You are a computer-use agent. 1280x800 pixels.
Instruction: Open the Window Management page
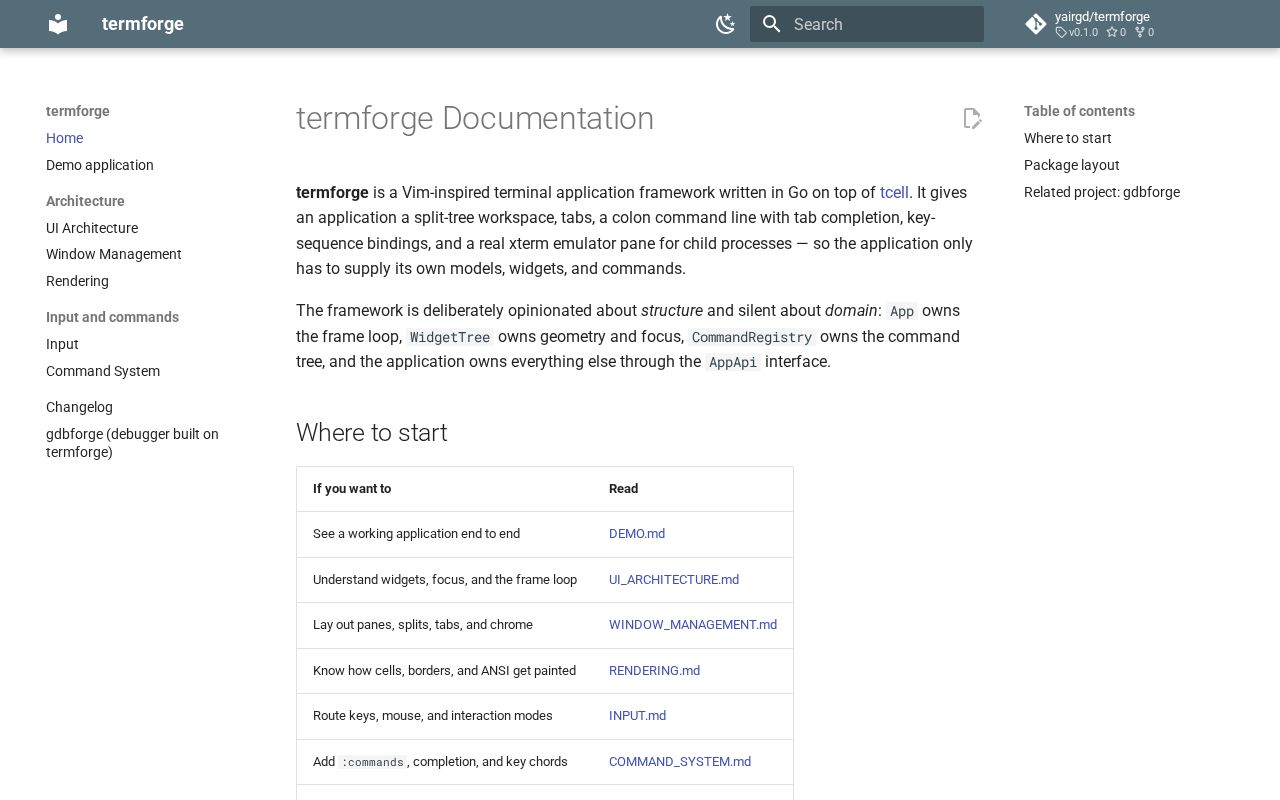[x=114, y=254]
